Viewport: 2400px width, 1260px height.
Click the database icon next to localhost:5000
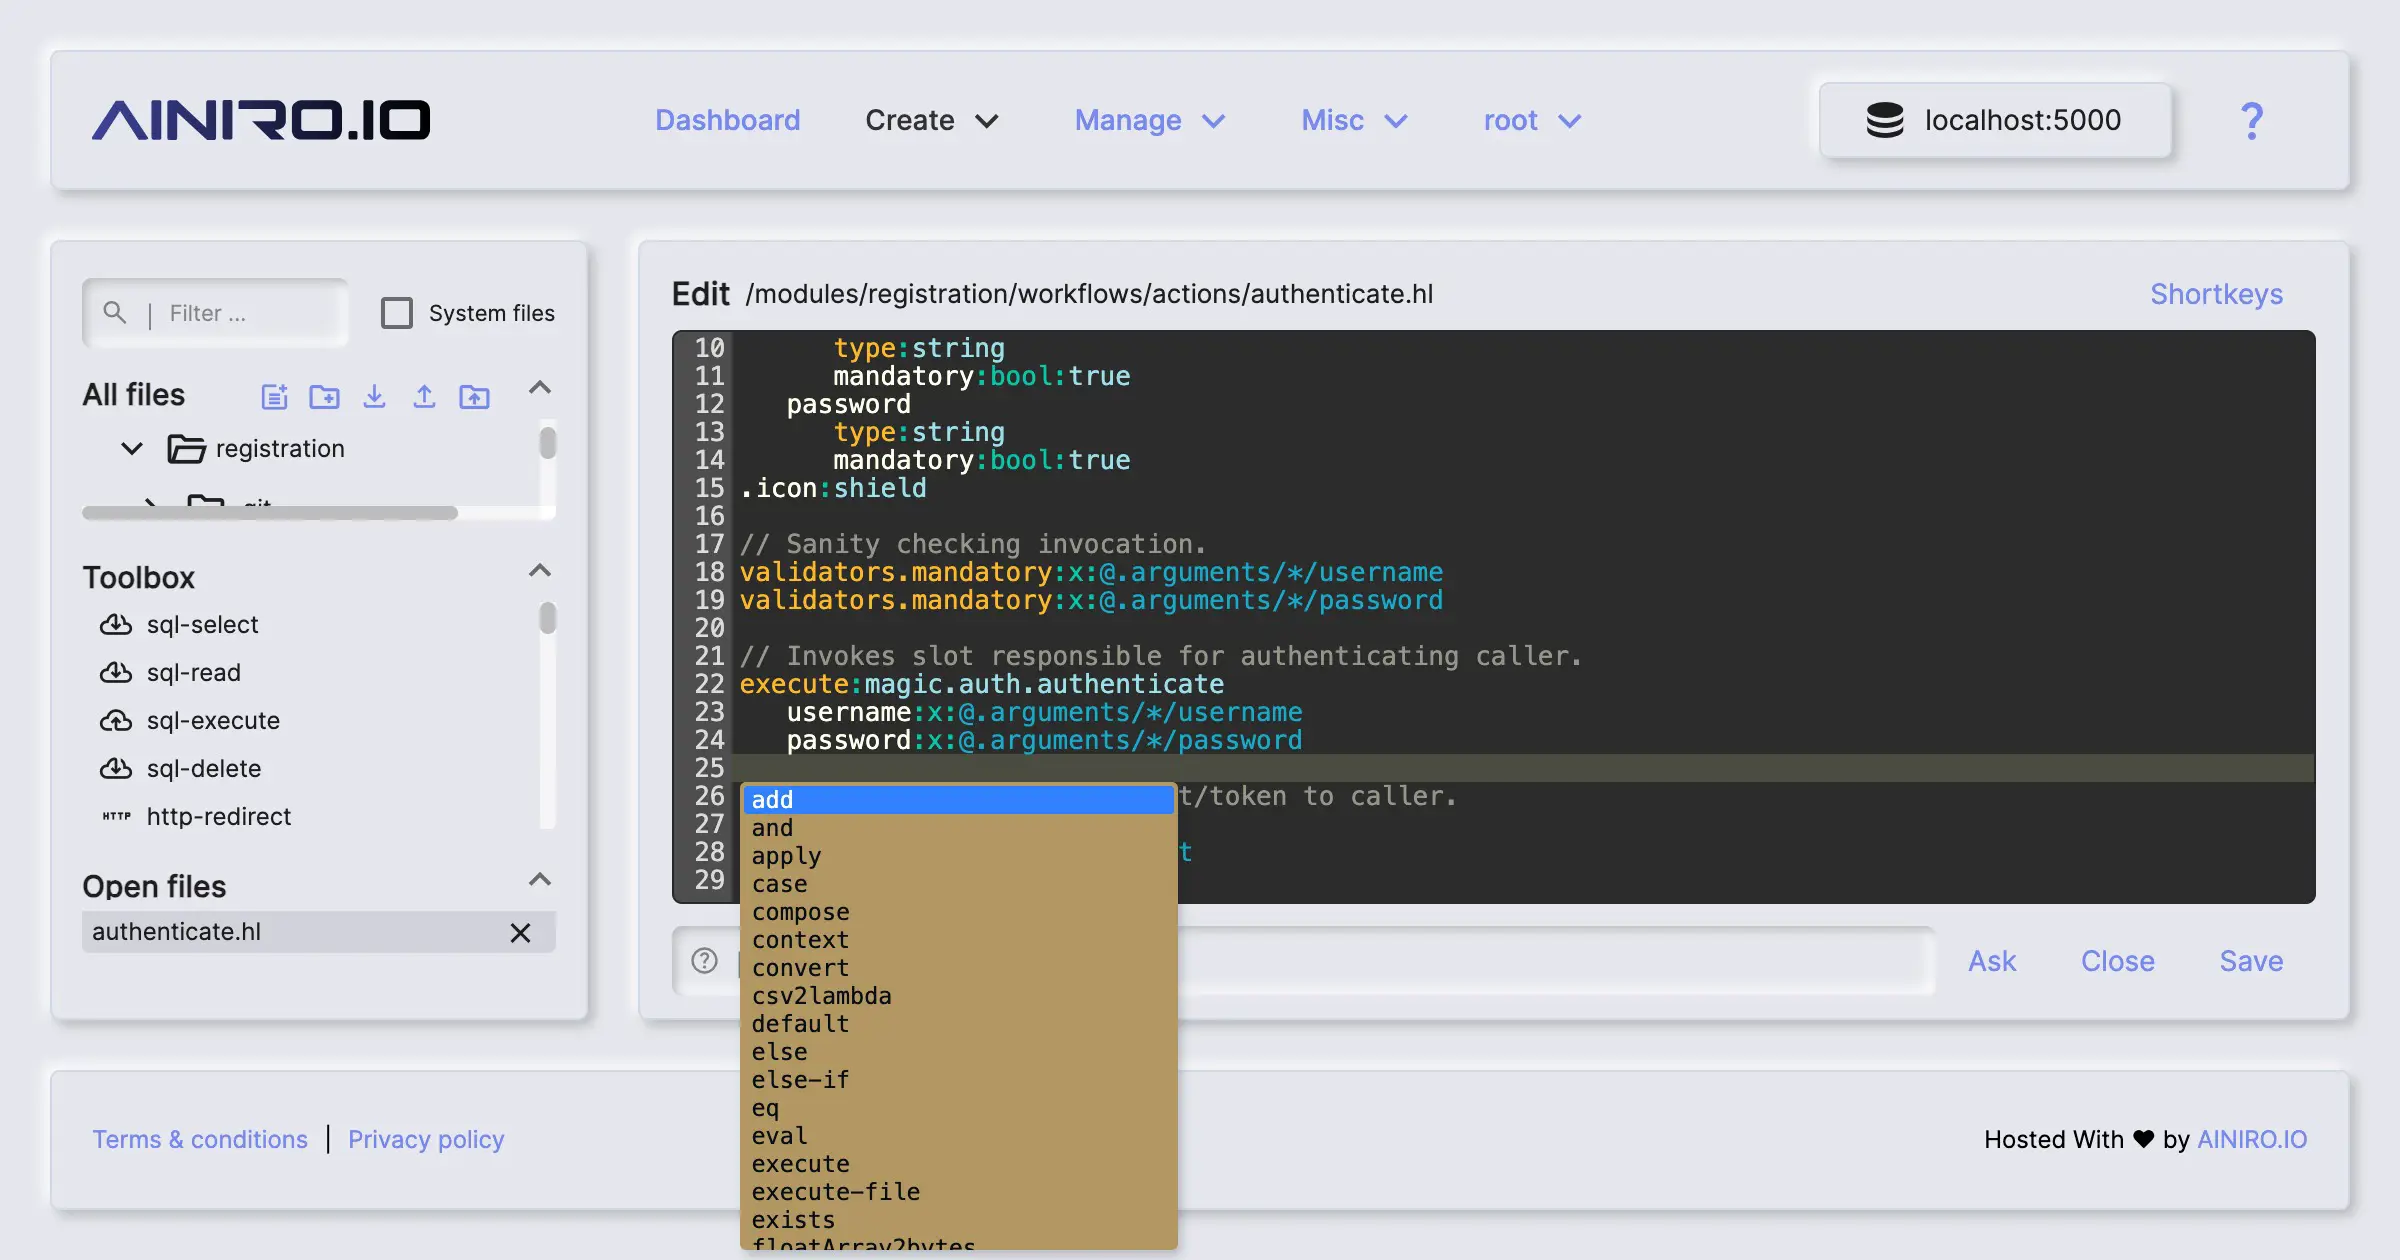(x=1884, y=120)
